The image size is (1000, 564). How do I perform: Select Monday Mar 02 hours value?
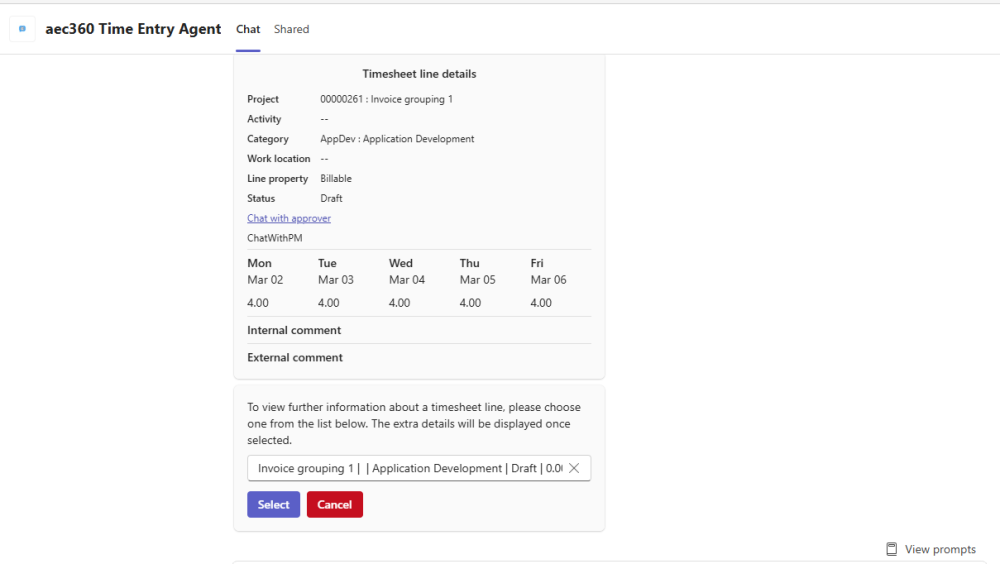click(258, 303)
